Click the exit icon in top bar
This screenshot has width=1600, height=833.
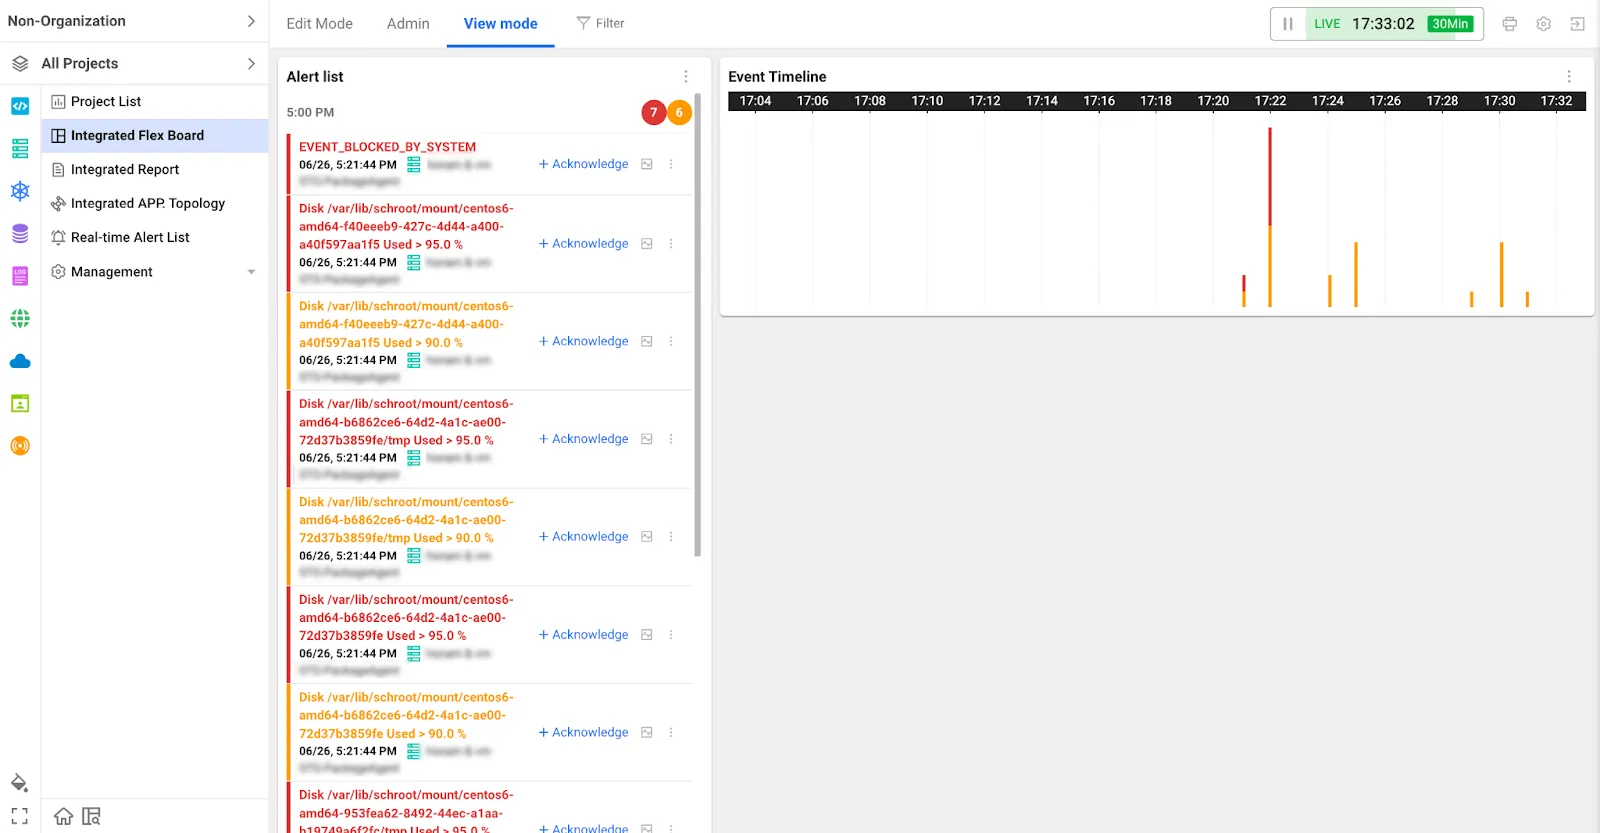click(x=1577, y=24)
